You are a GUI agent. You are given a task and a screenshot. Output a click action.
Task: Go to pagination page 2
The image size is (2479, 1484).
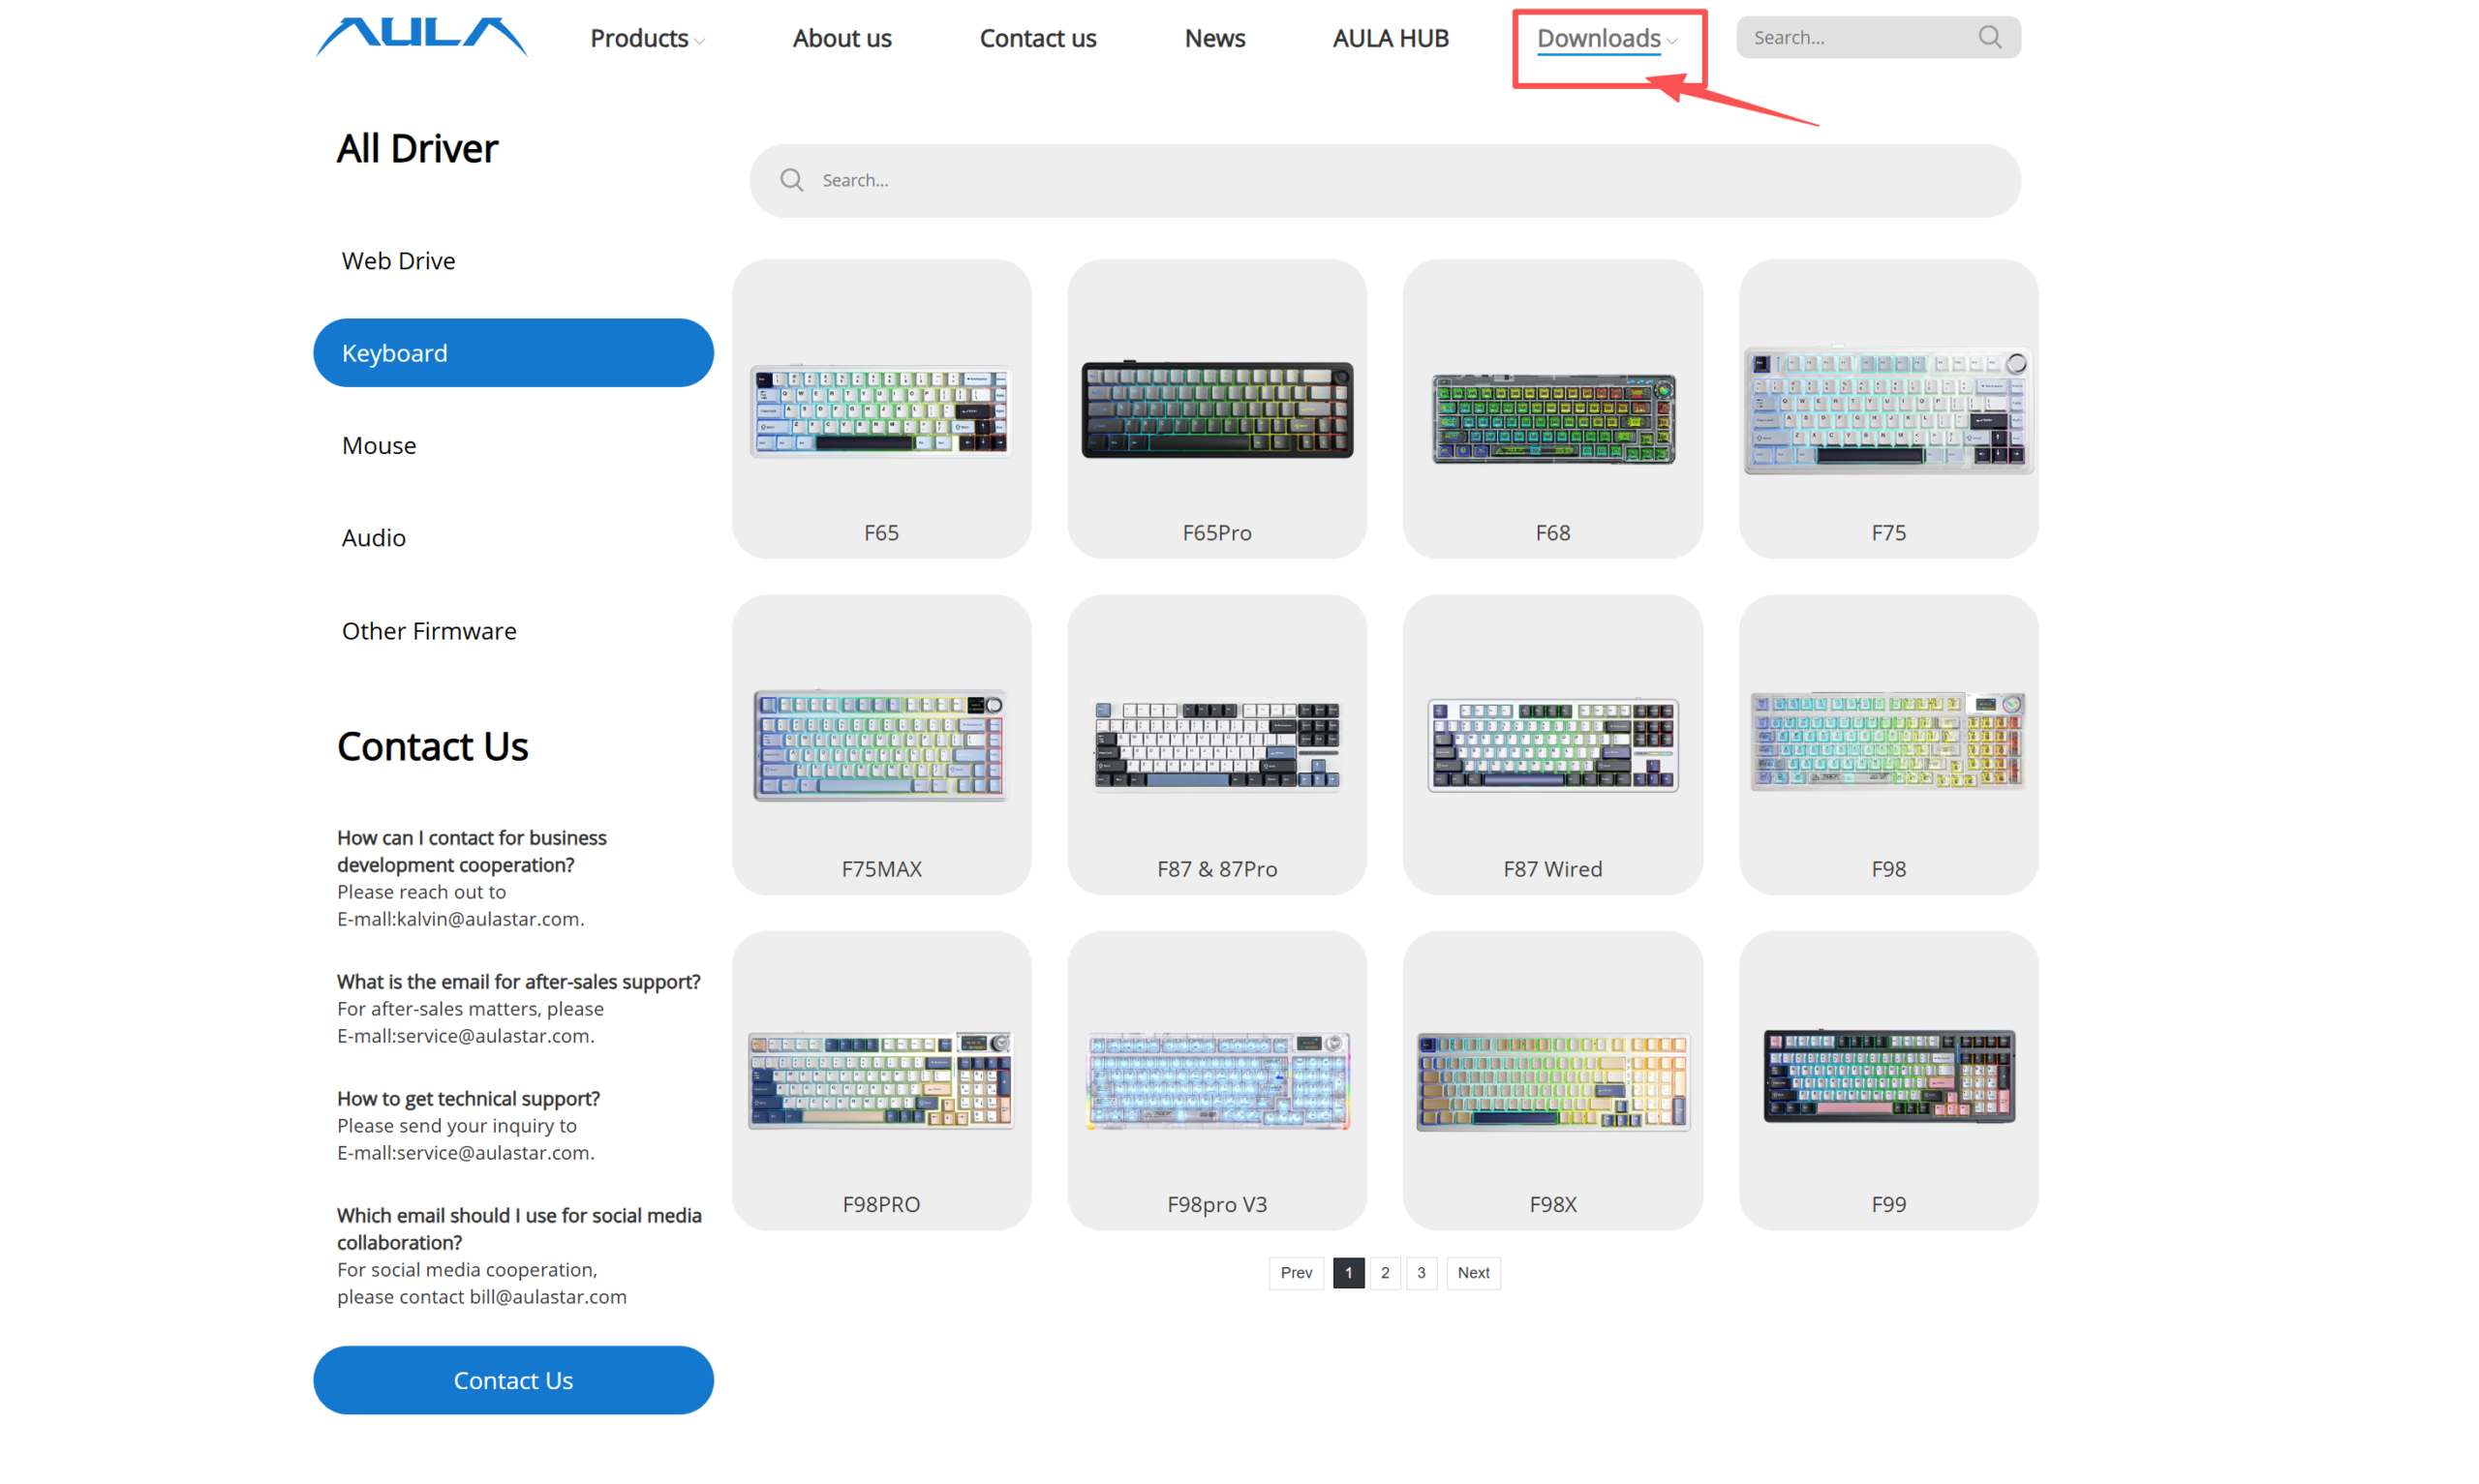click(1384, 1272)
